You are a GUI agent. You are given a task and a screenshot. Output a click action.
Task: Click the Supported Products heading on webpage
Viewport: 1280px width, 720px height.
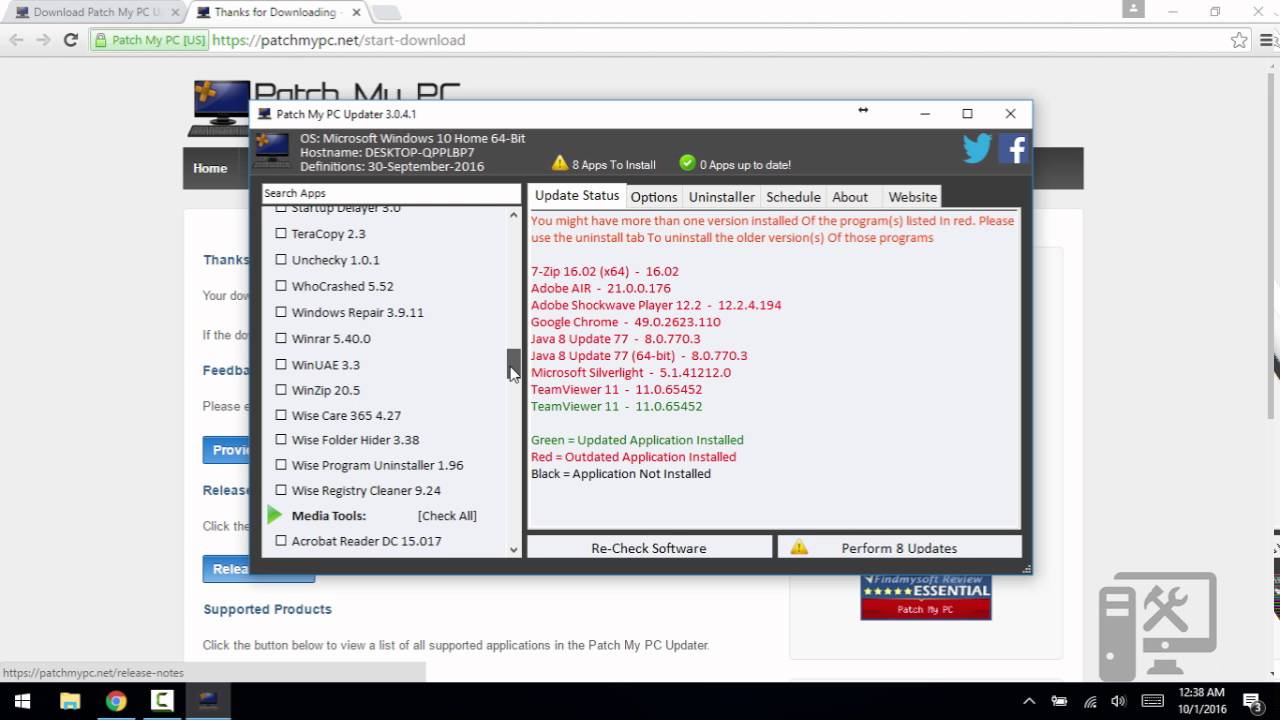pyautogui.click(x=267, y=609)
